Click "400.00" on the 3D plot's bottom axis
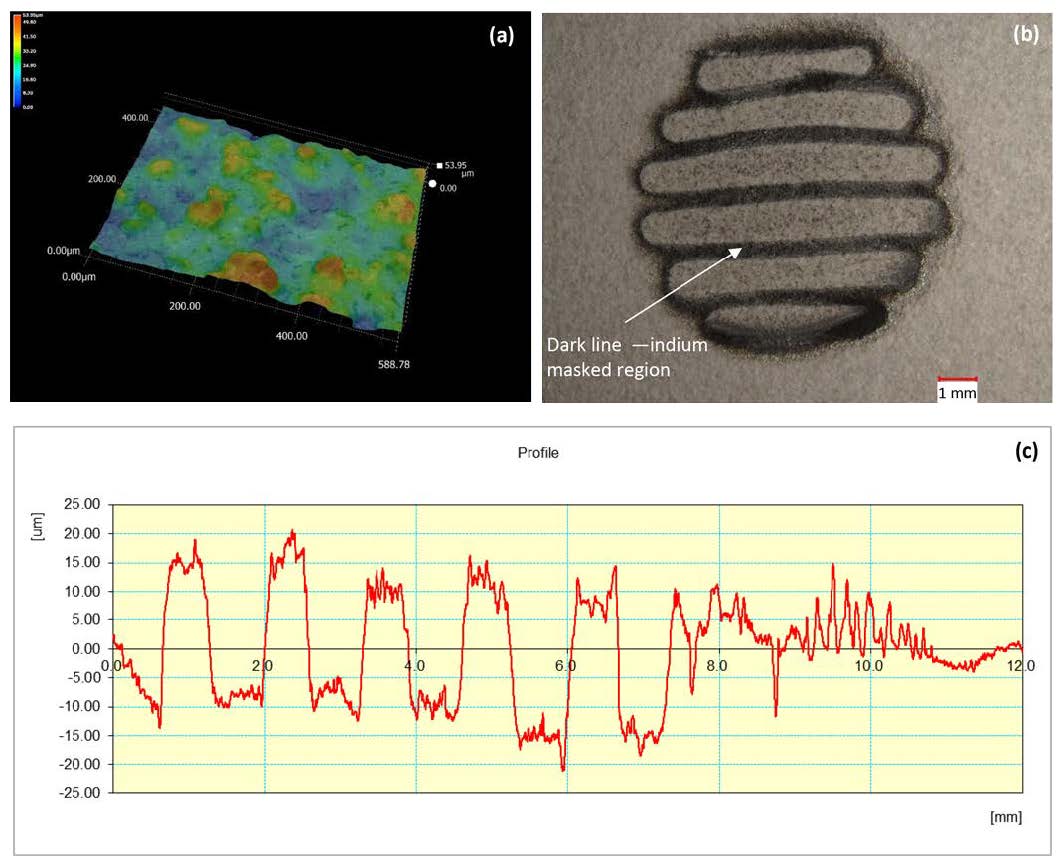This screenshot has width=1061, height=861. click(292, 336)
